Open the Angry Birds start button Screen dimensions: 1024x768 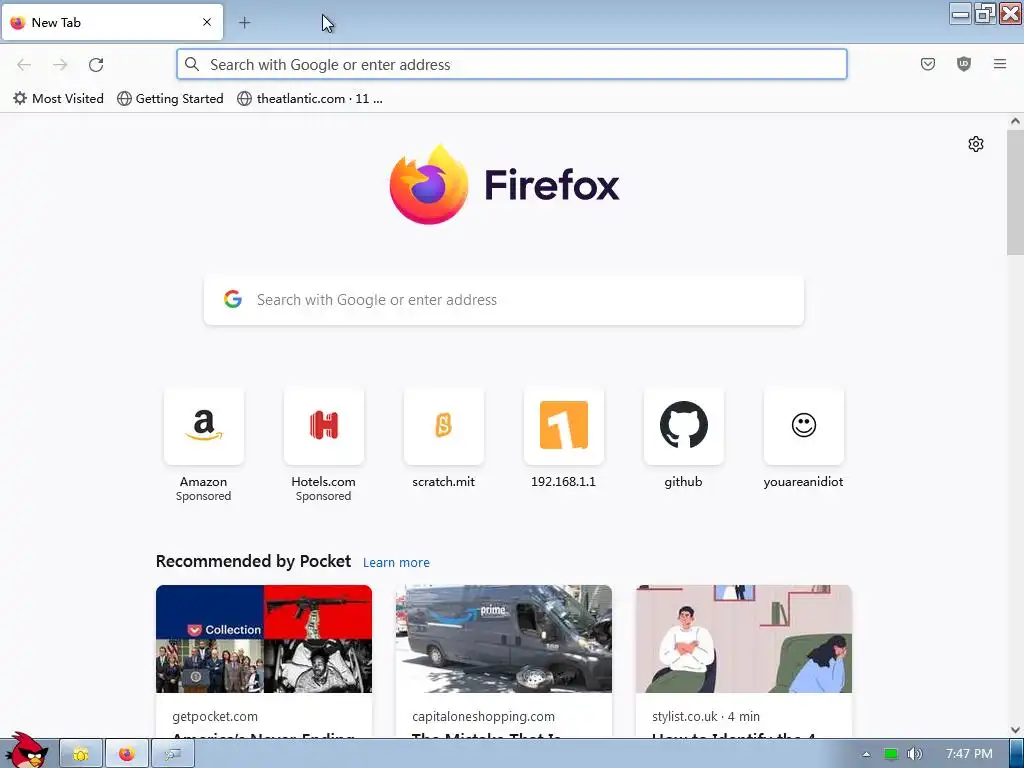pyautogui.click(x=26, y=750)
